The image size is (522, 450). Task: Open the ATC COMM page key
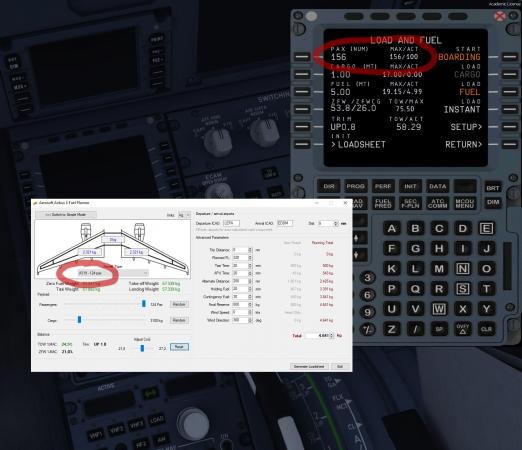(437, 203)
